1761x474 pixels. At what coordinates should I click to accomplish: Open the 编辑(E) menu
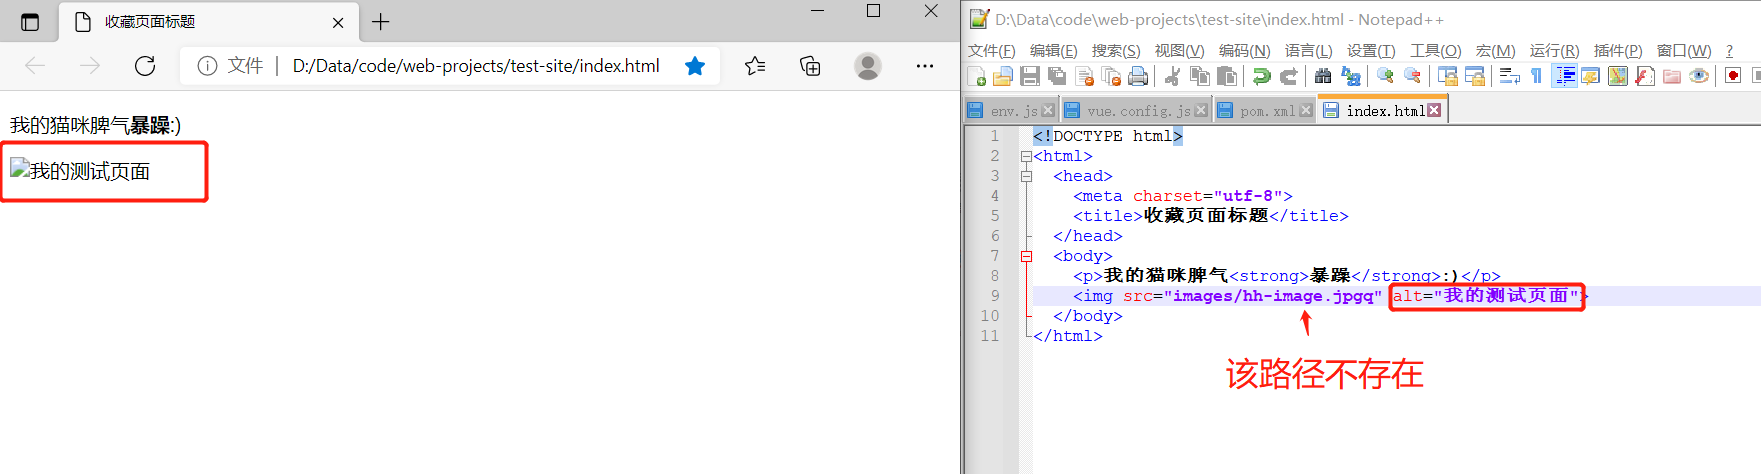pos(1053,50)
